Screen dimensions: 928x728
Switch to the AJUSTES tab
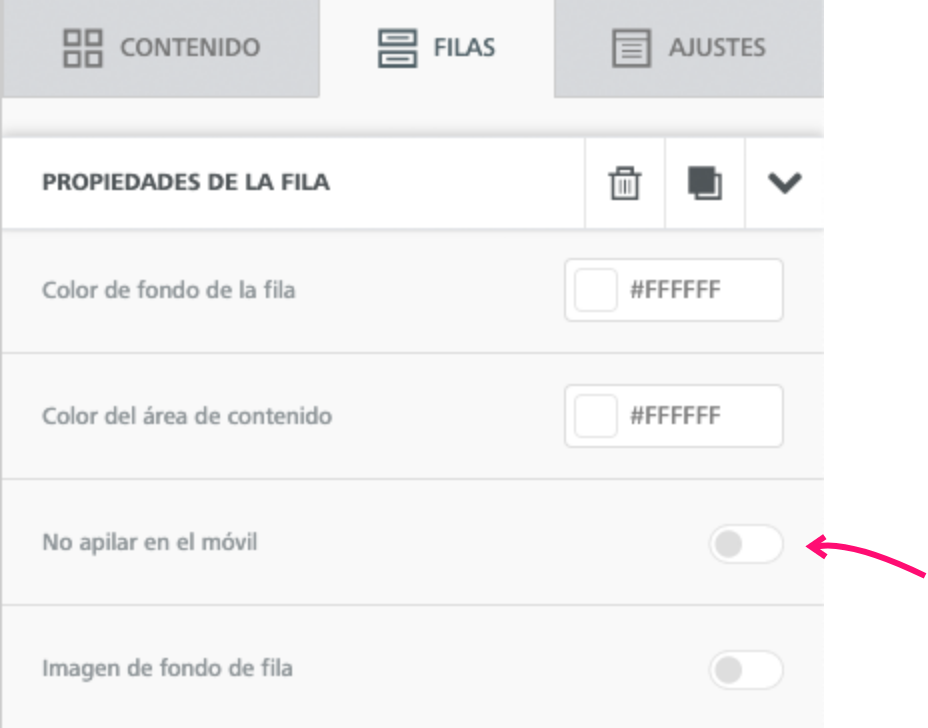tap(689, 48)
